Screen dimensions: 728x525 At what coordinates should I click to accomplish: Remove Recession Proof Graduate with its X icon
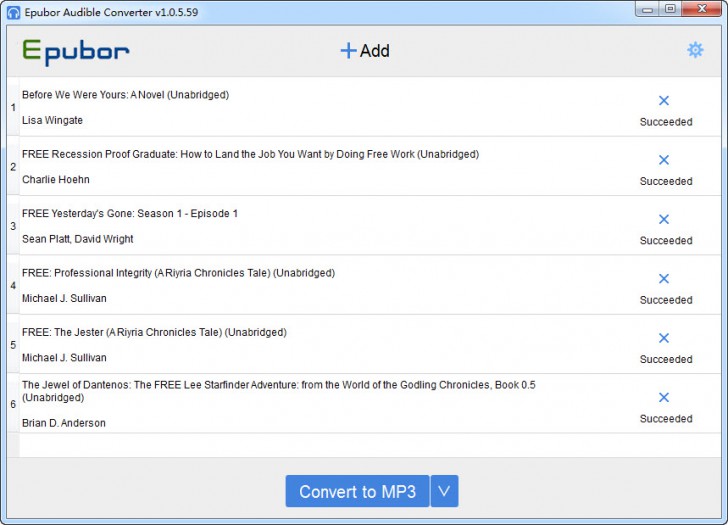pos(664,160)
